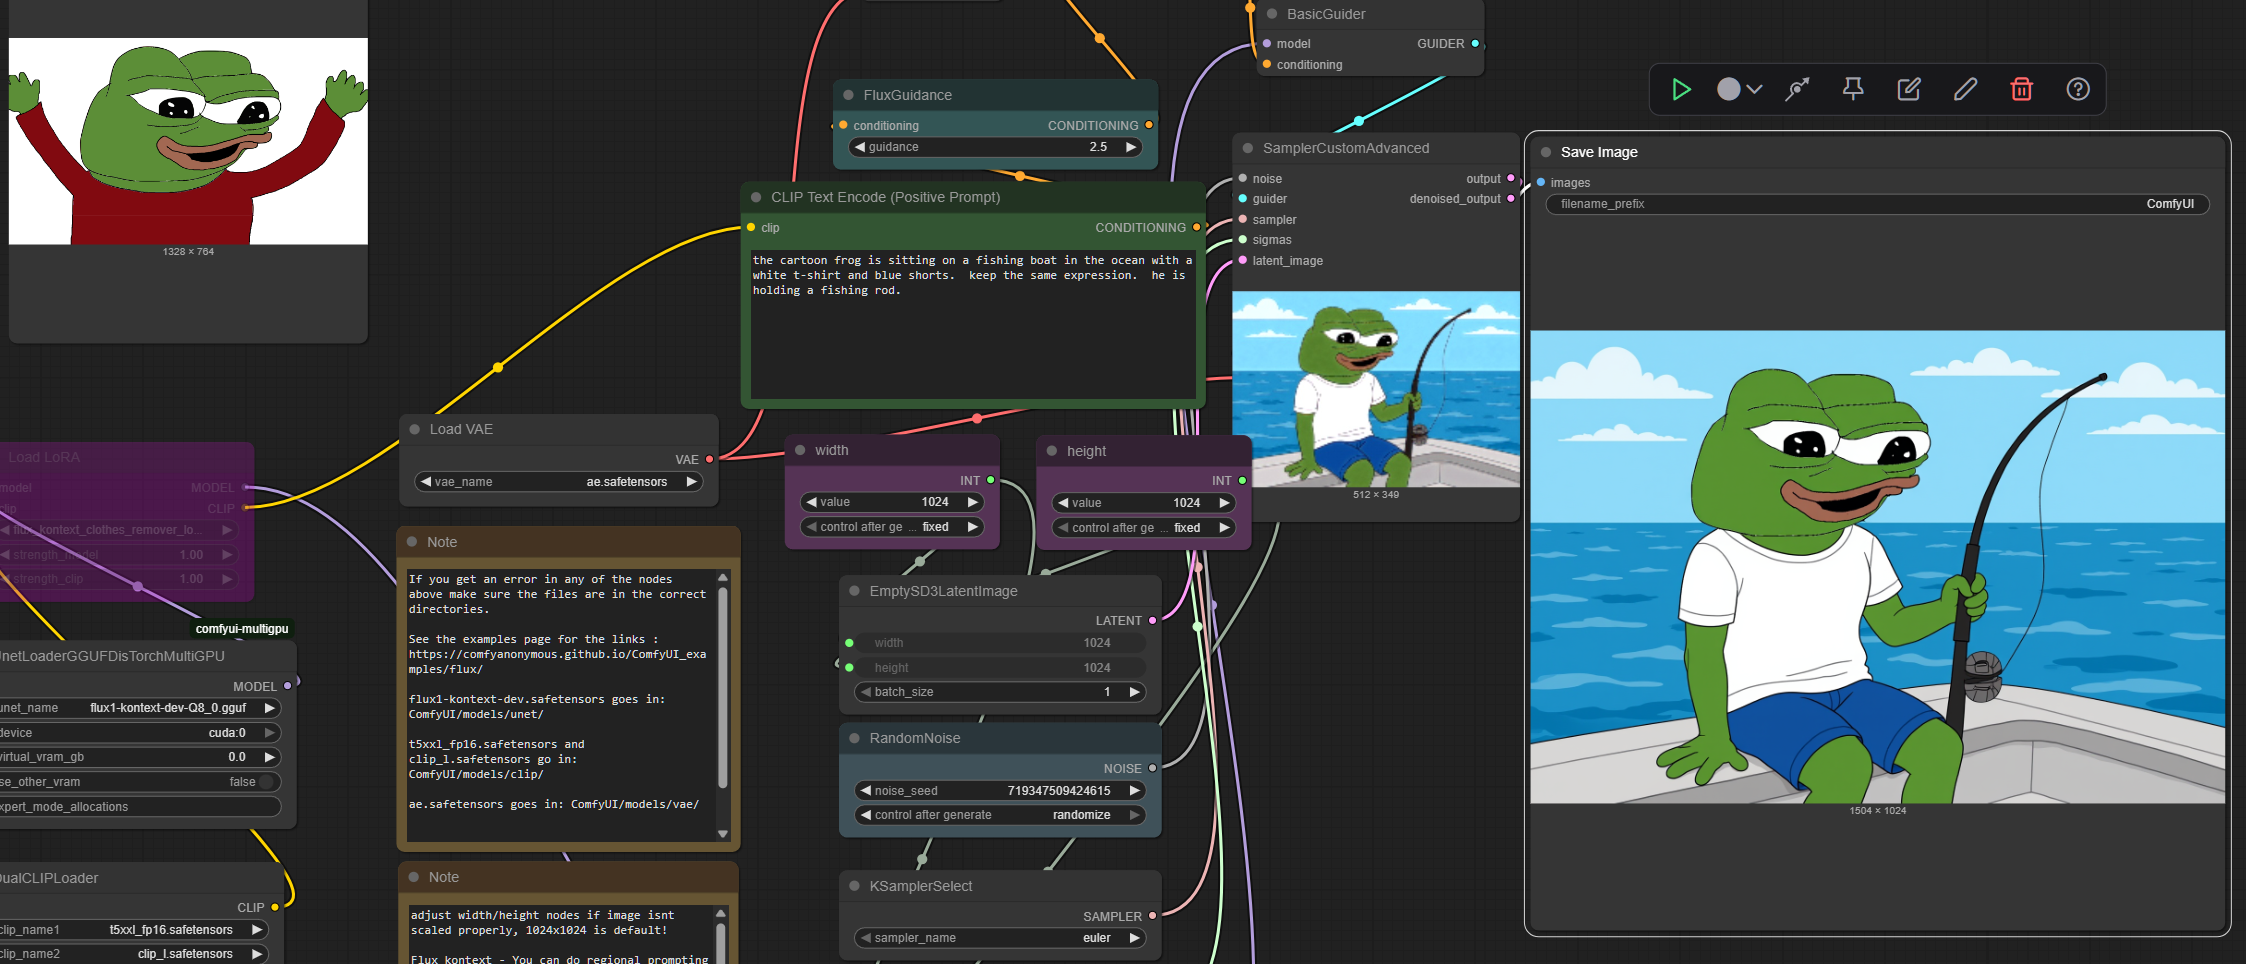This screenshot has height=964, width=2246.
Task: Collapse the EmptySD3LatentImage node
Action: (854, 591)
